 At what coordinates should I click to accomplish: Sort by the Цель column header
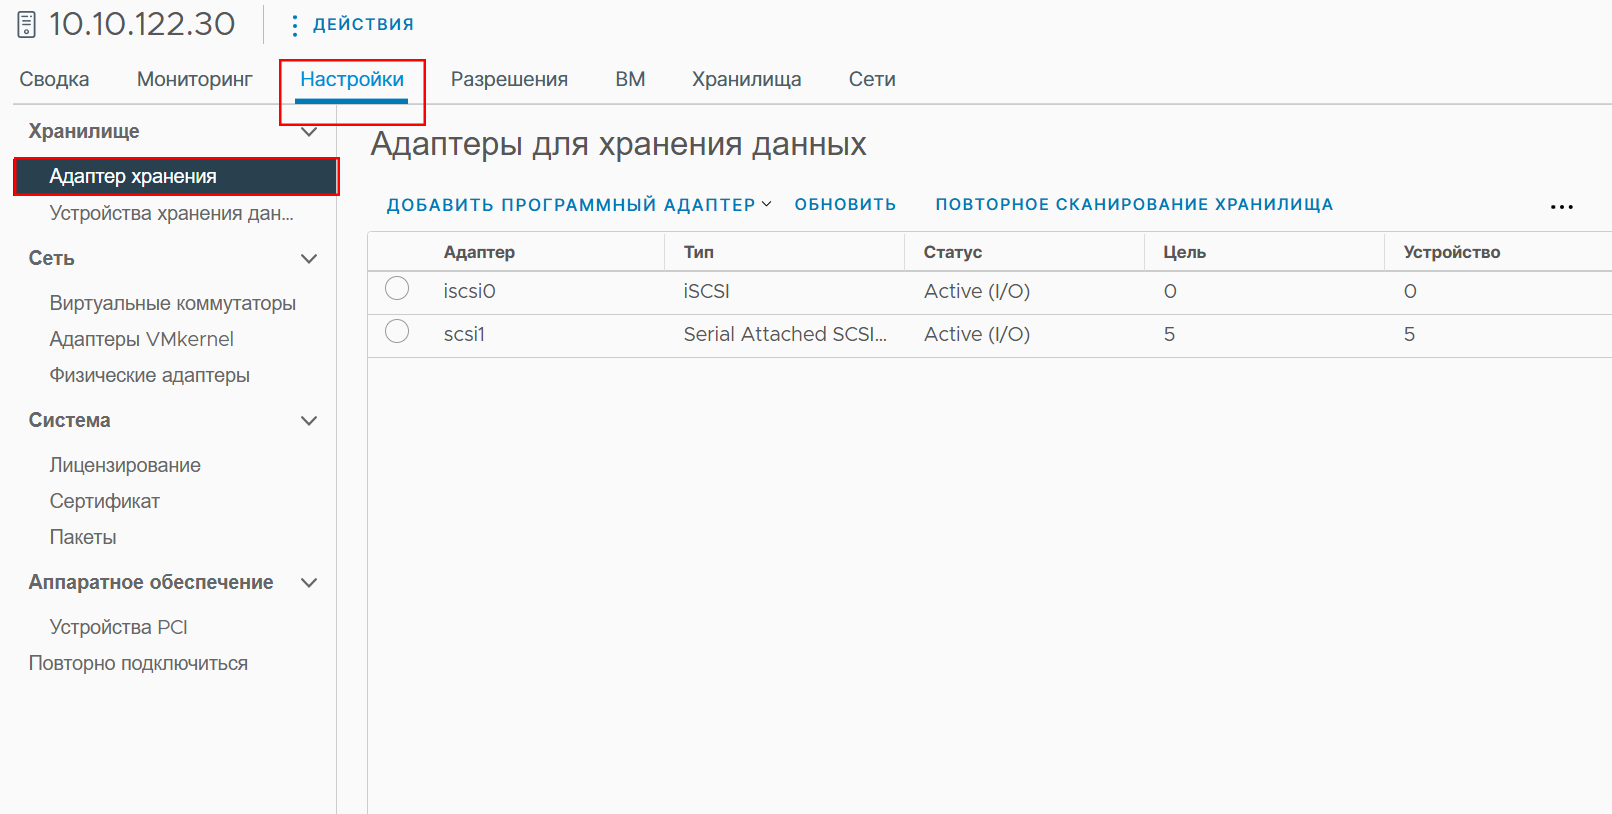[x=1185, y=252]
